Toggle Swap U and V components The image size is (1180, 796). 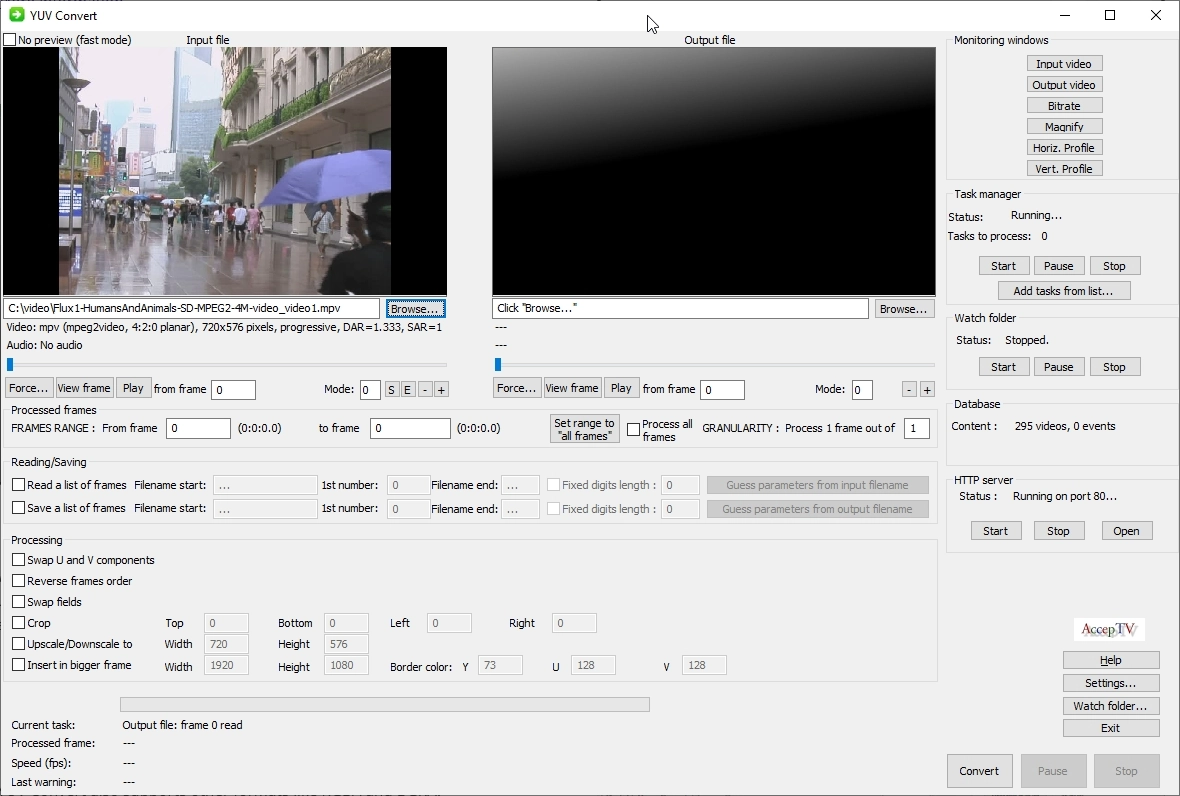[x=19, y=560]
